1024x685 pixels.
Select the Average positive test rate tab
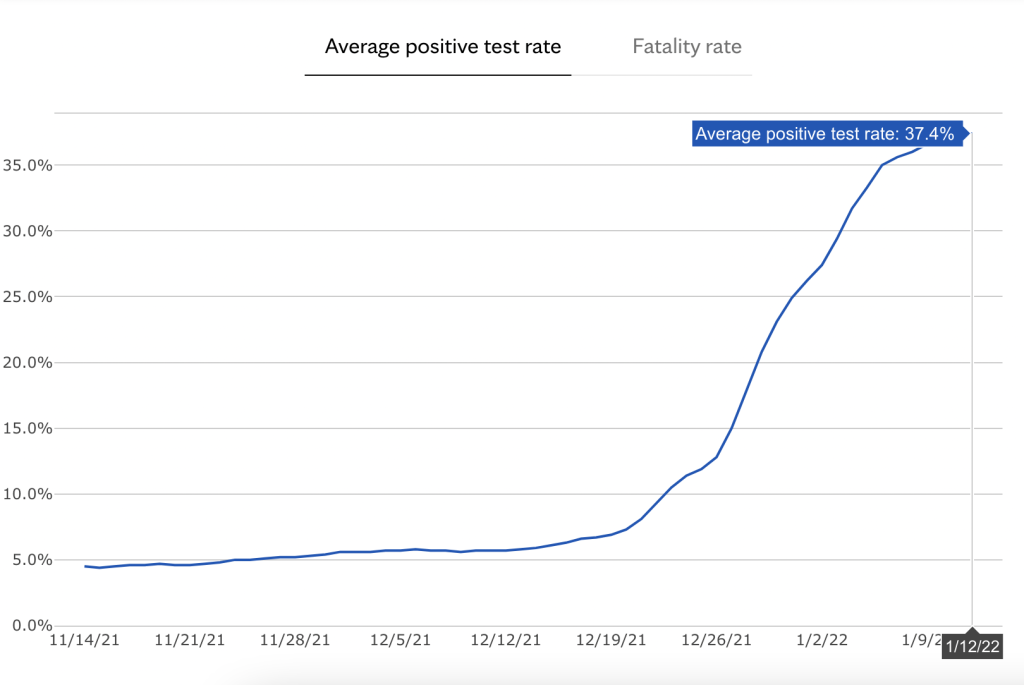pos(443,47)
